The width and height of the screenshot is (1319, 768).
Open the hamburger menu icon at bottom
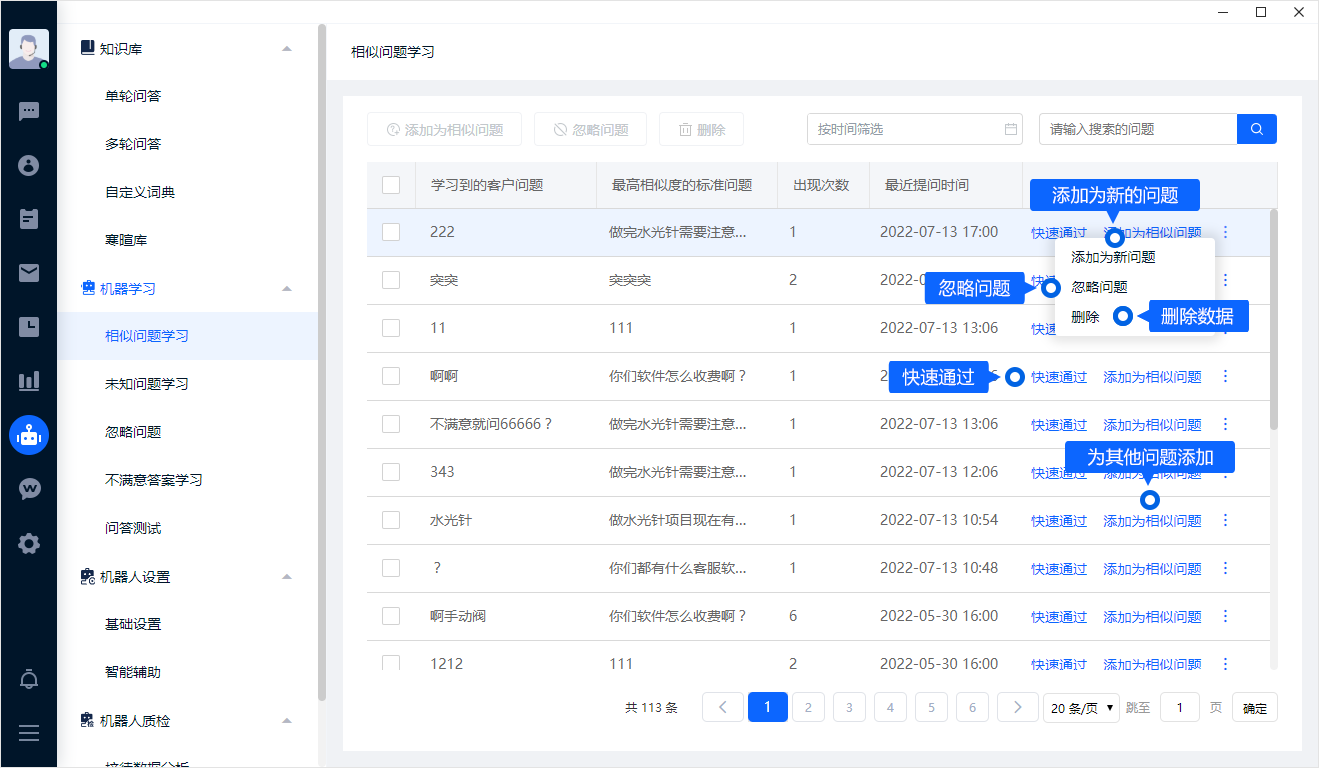(29, 733)
